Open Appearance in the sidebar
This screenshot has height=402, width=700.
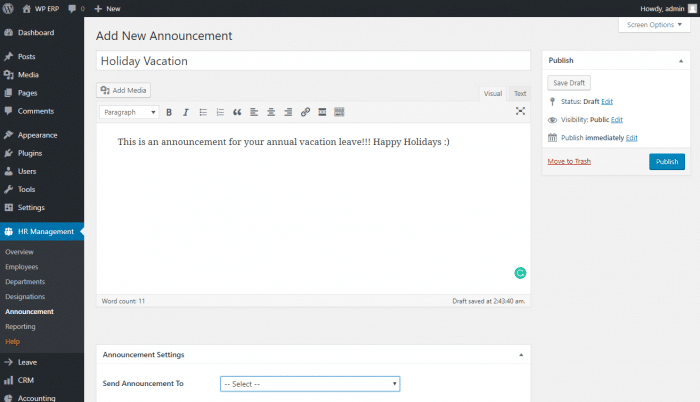coord(42,135)
